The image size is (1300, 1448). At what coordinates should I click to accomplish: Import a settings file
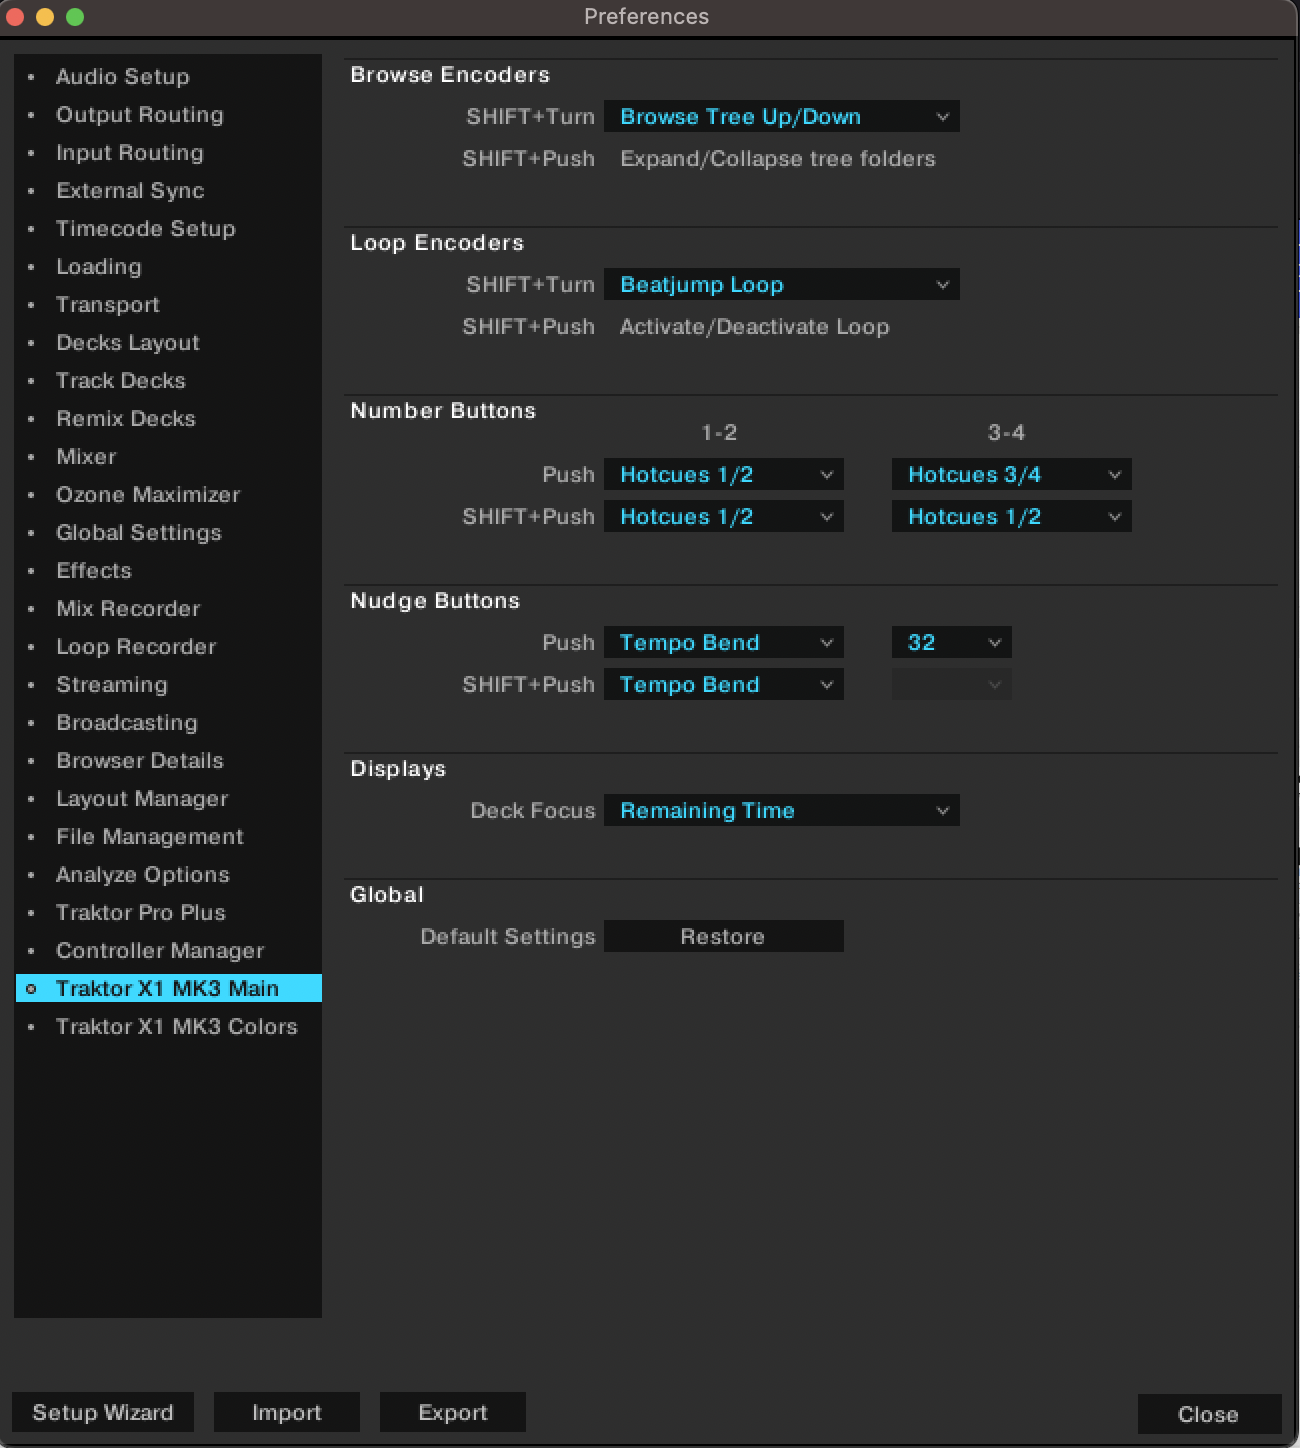click(287, 1412)
